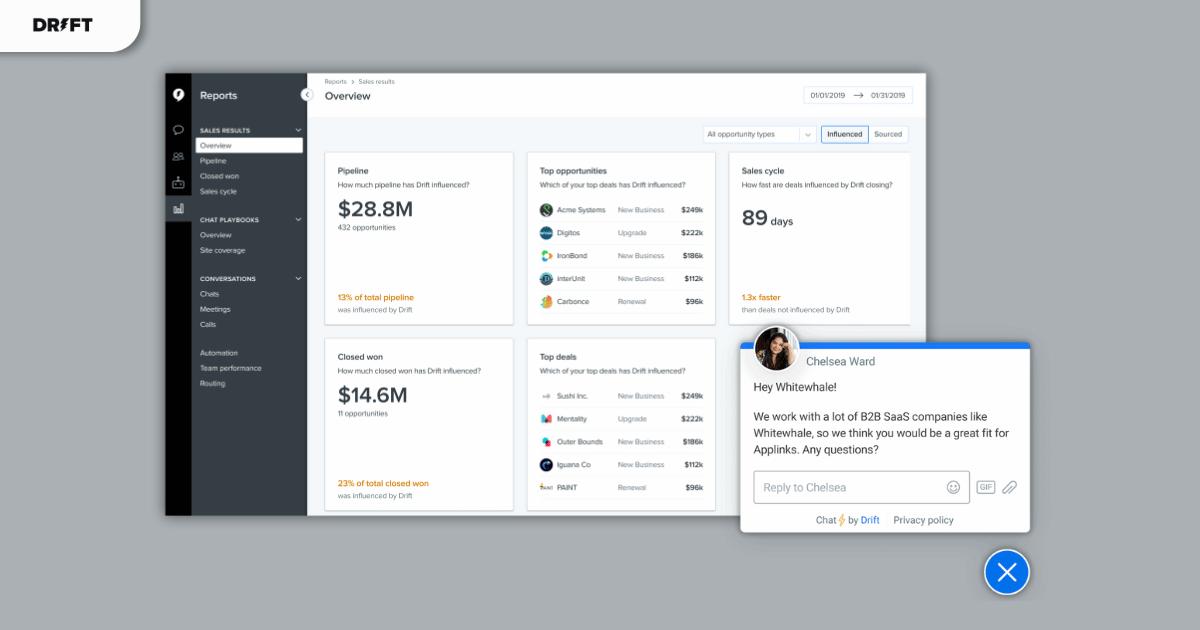The image size is (1200, 630).
Task: Click the 89 days sales cycle value
Action: tap(767, 218)
